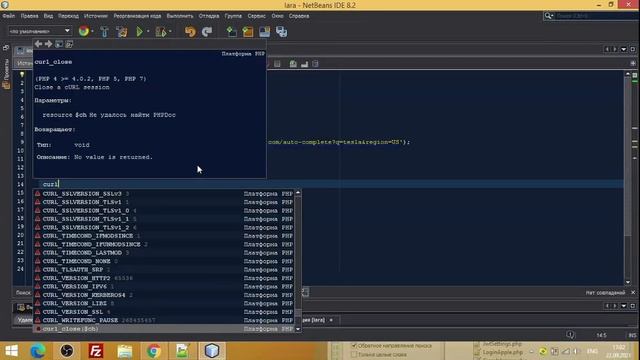This screenshot has height=360, width=640.
Task: Run the project with green play icon
Action: point(140,31)
